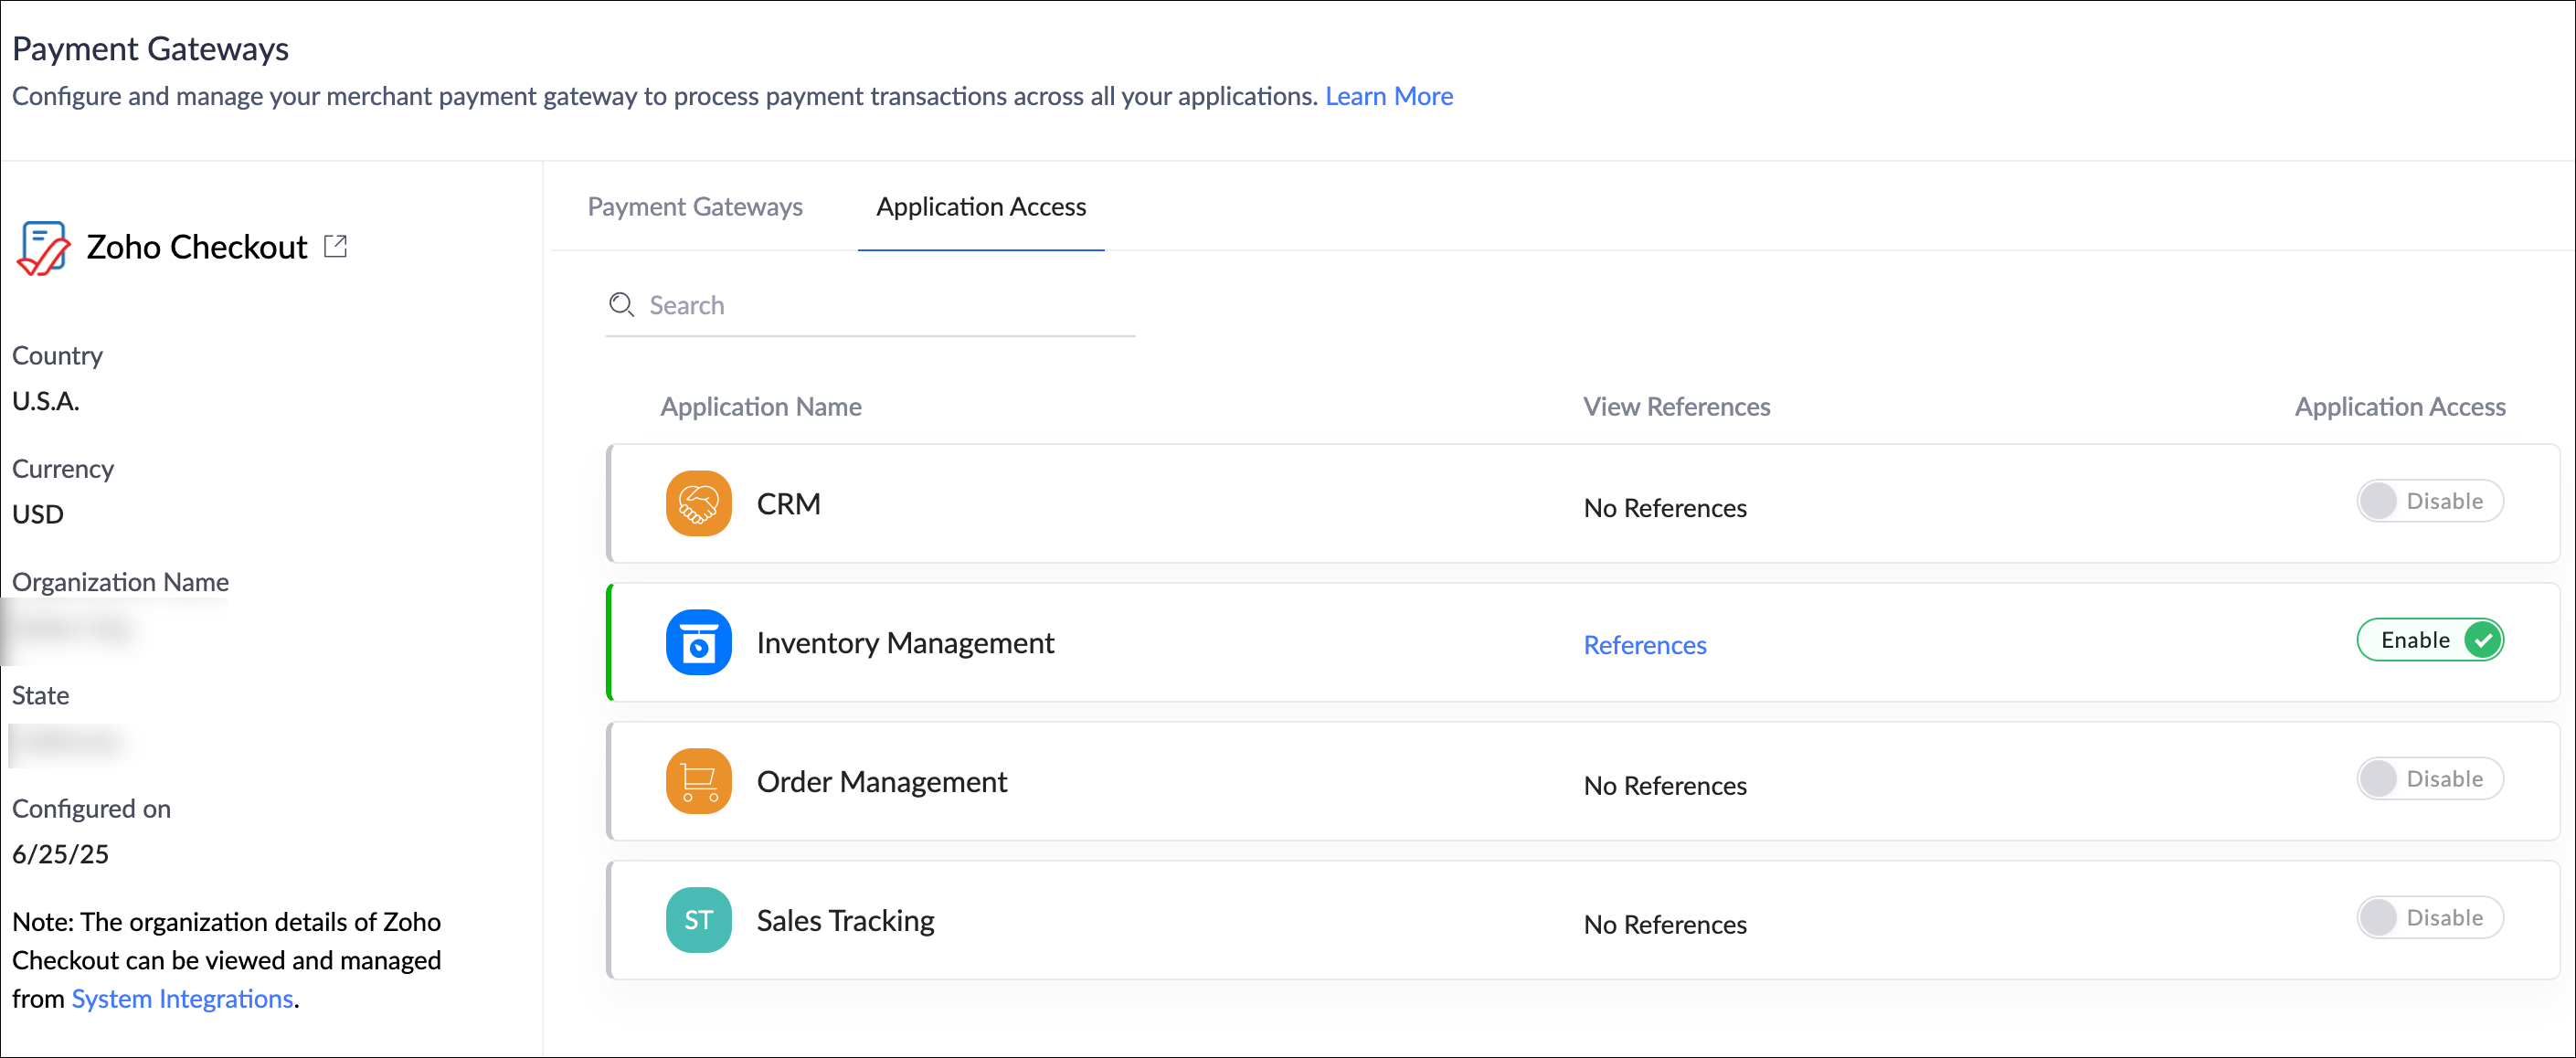Turn off Inventory Management access toggle

pos(2429,640)
